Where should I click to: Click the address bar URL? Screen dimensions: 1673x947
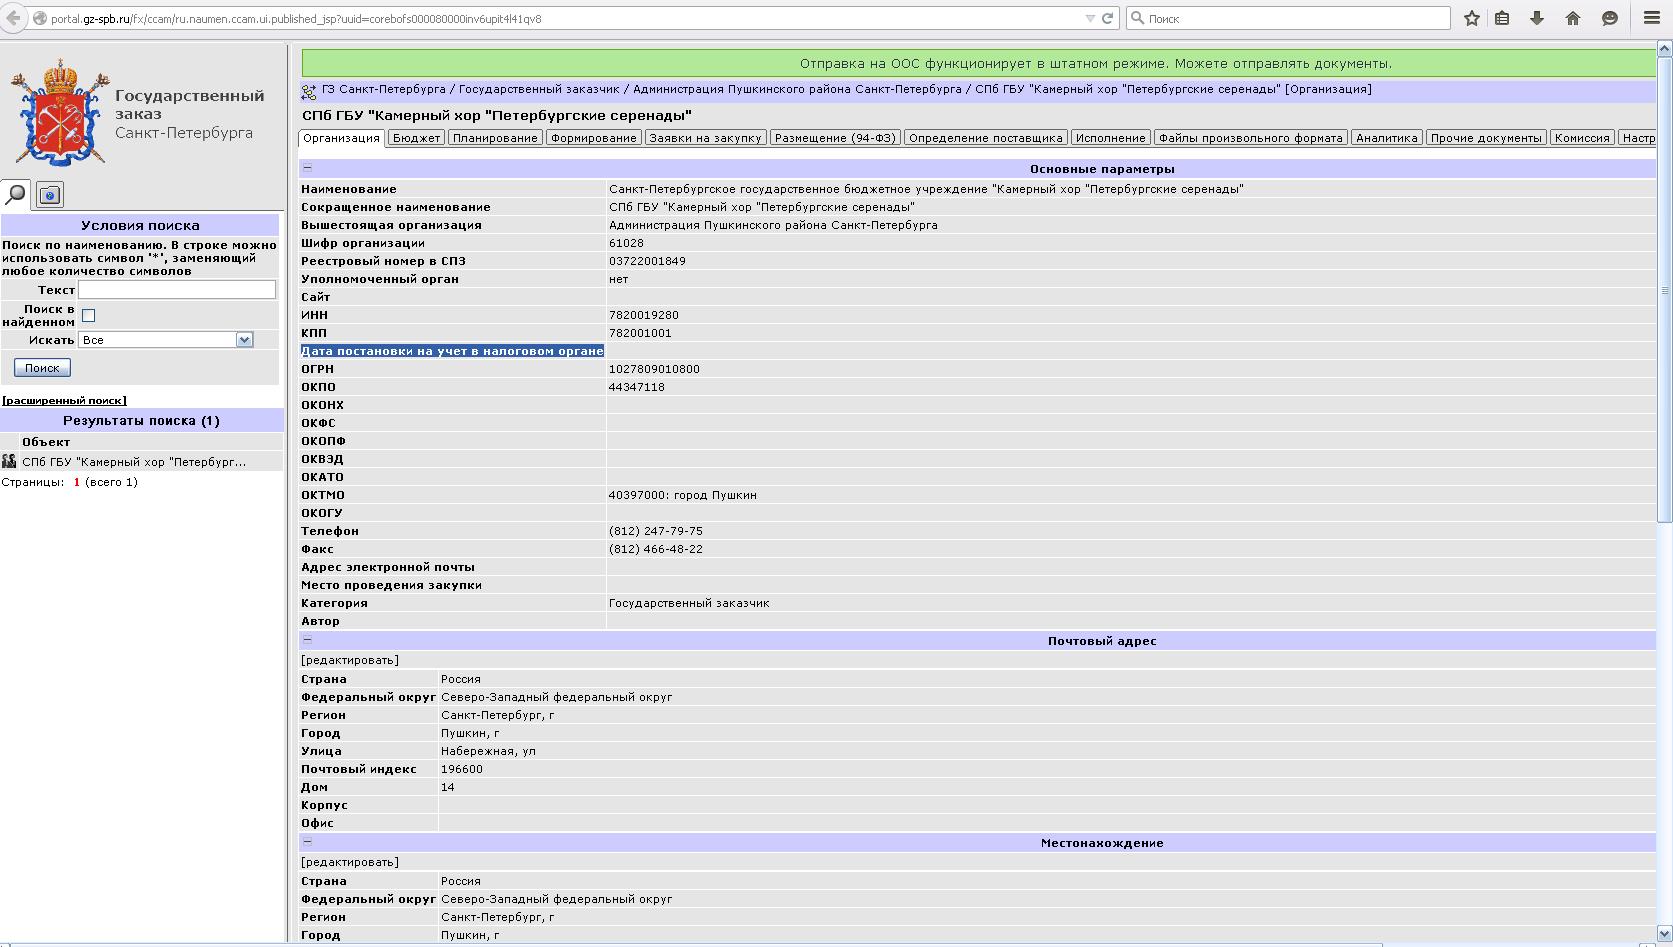pyautogui.click(x=296, y=19)
